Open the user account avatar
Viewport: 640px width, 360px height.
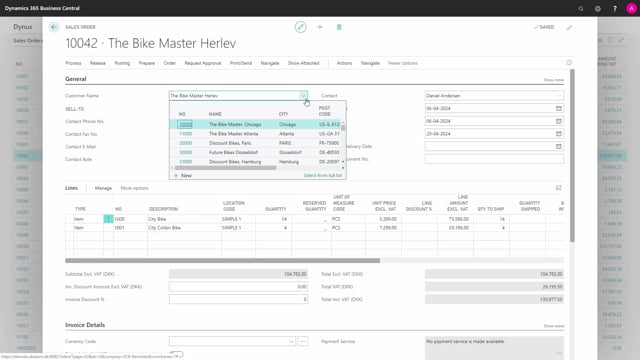click(631, 8)
